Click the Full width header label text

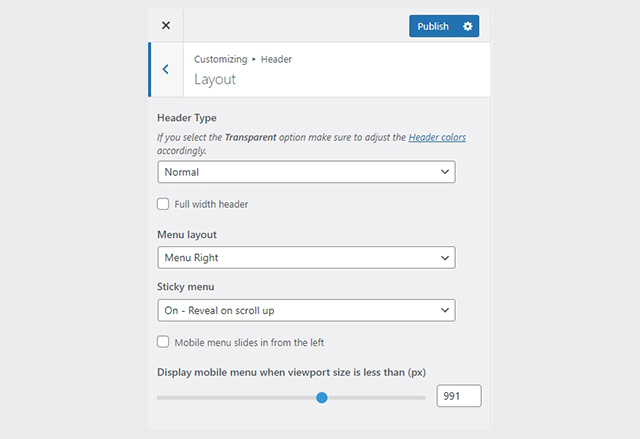point(211,204)
